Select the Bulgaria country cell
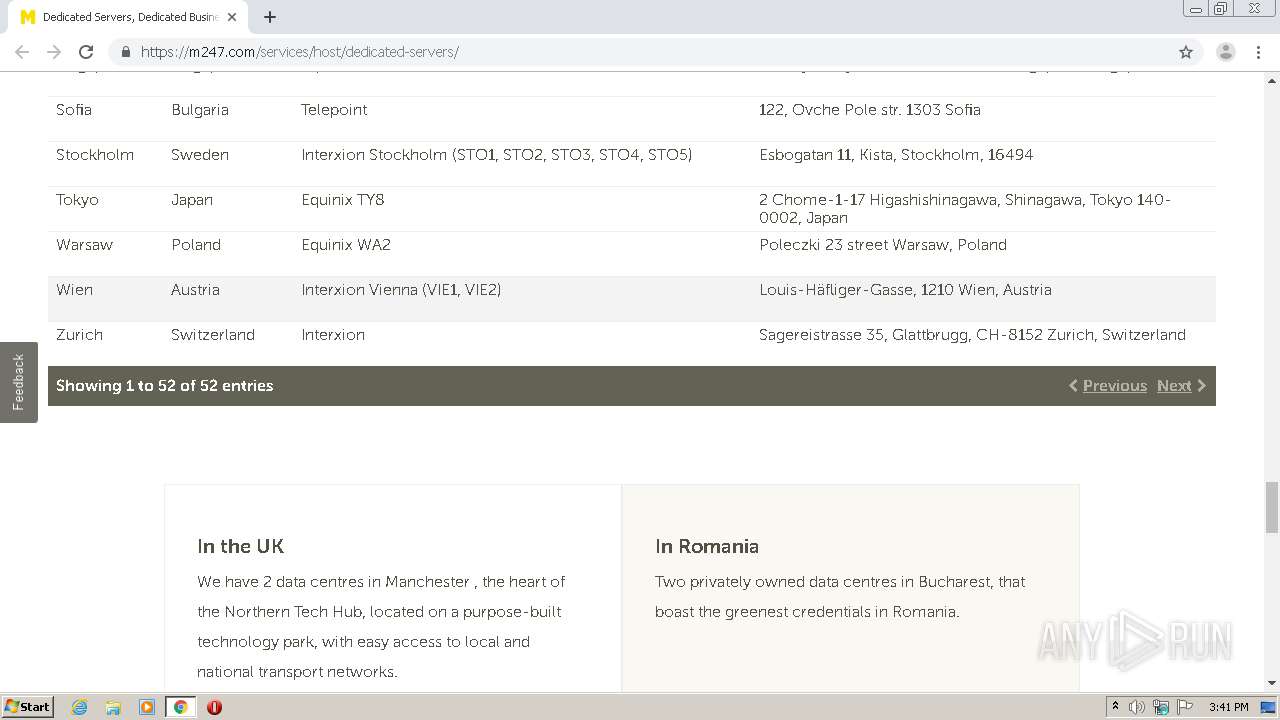This screenshot has height=720, width=1280. 200,110
